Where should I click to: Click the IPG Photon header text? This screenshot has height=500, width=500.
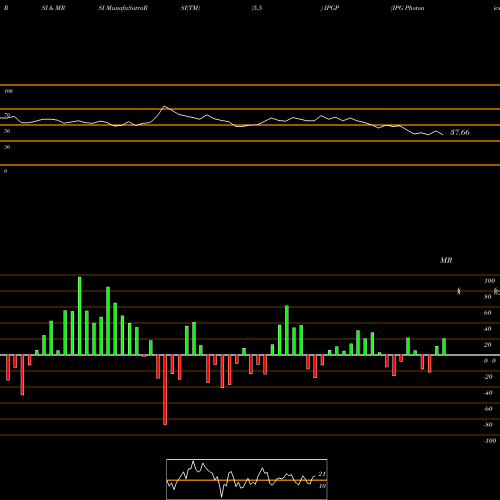[408, 8]
